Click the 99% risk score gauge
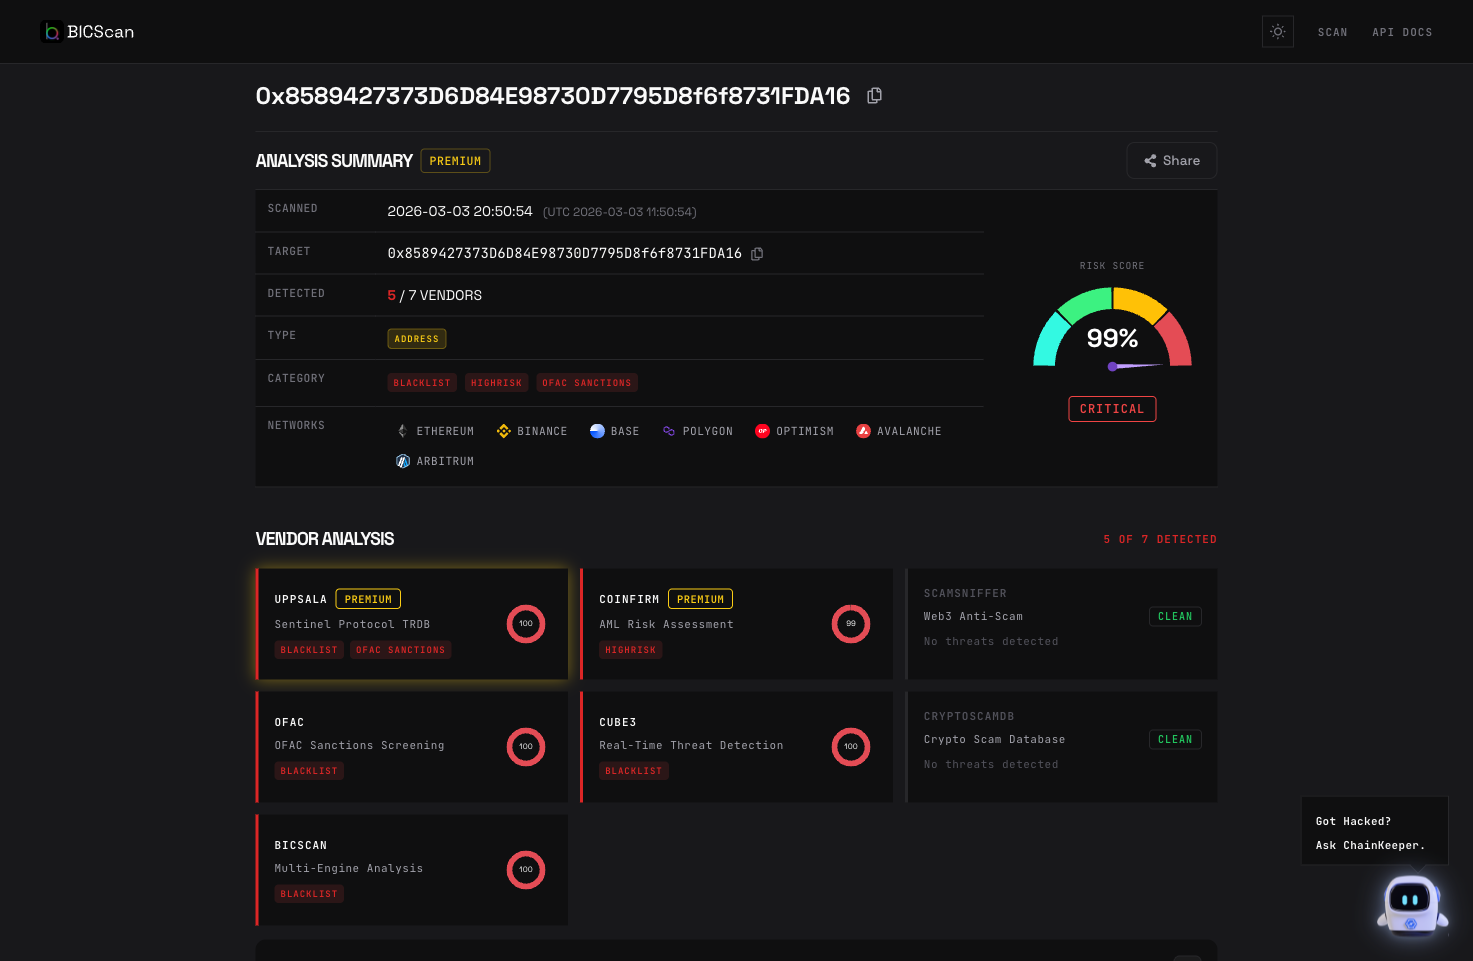This screenshot has width=1473, height=961. 1112,340
